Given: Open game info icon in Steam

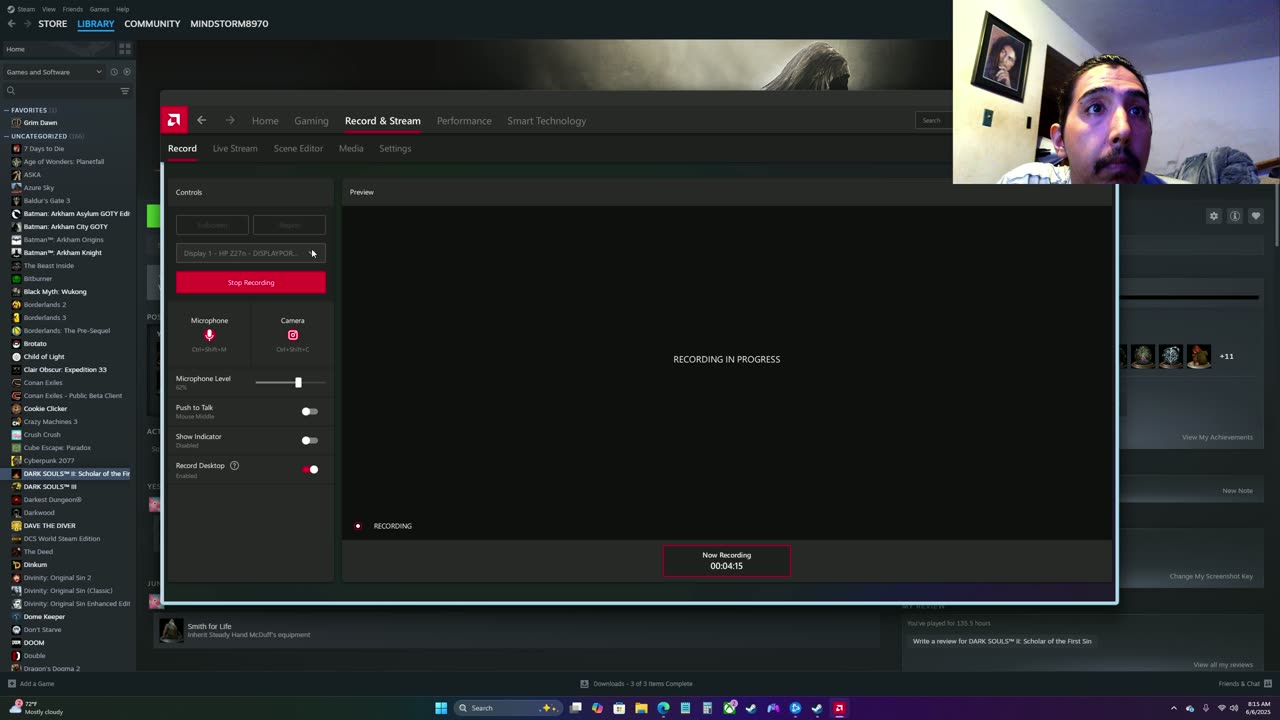Looking at the screenshot, I should click(x=1235, y=216).
